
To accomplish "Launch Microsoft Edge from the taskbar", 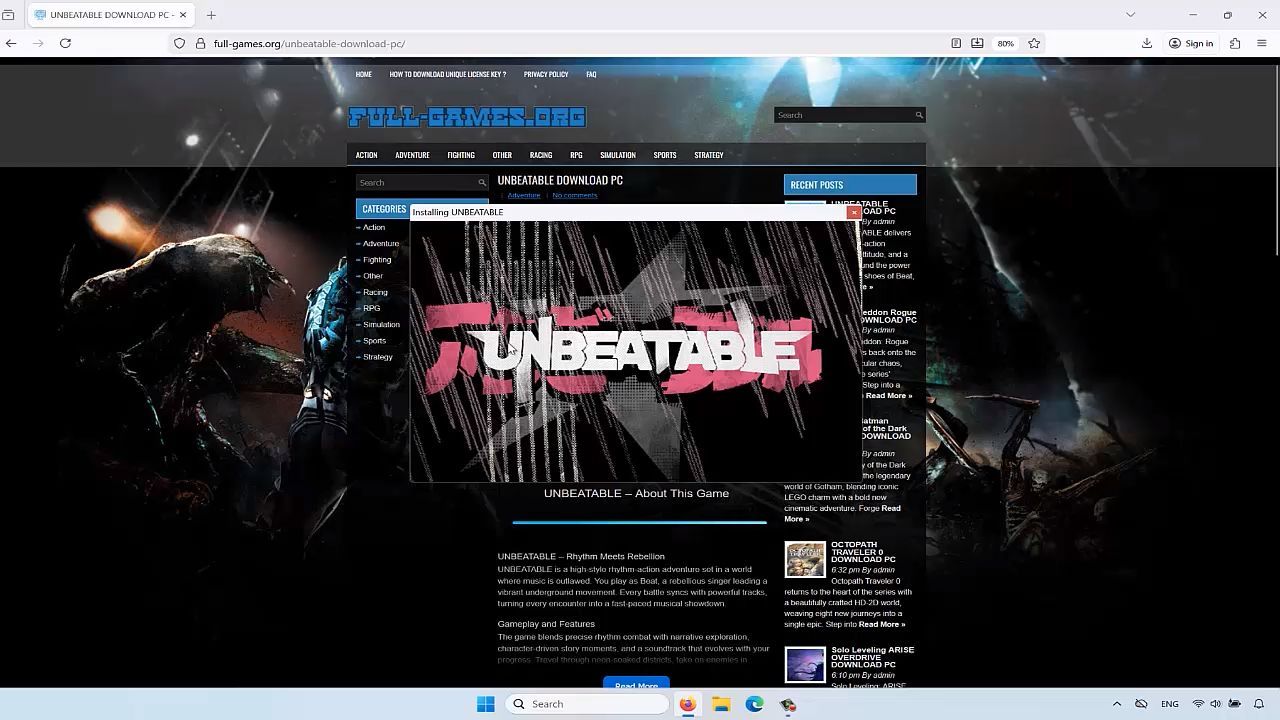I will click(754, 704).
